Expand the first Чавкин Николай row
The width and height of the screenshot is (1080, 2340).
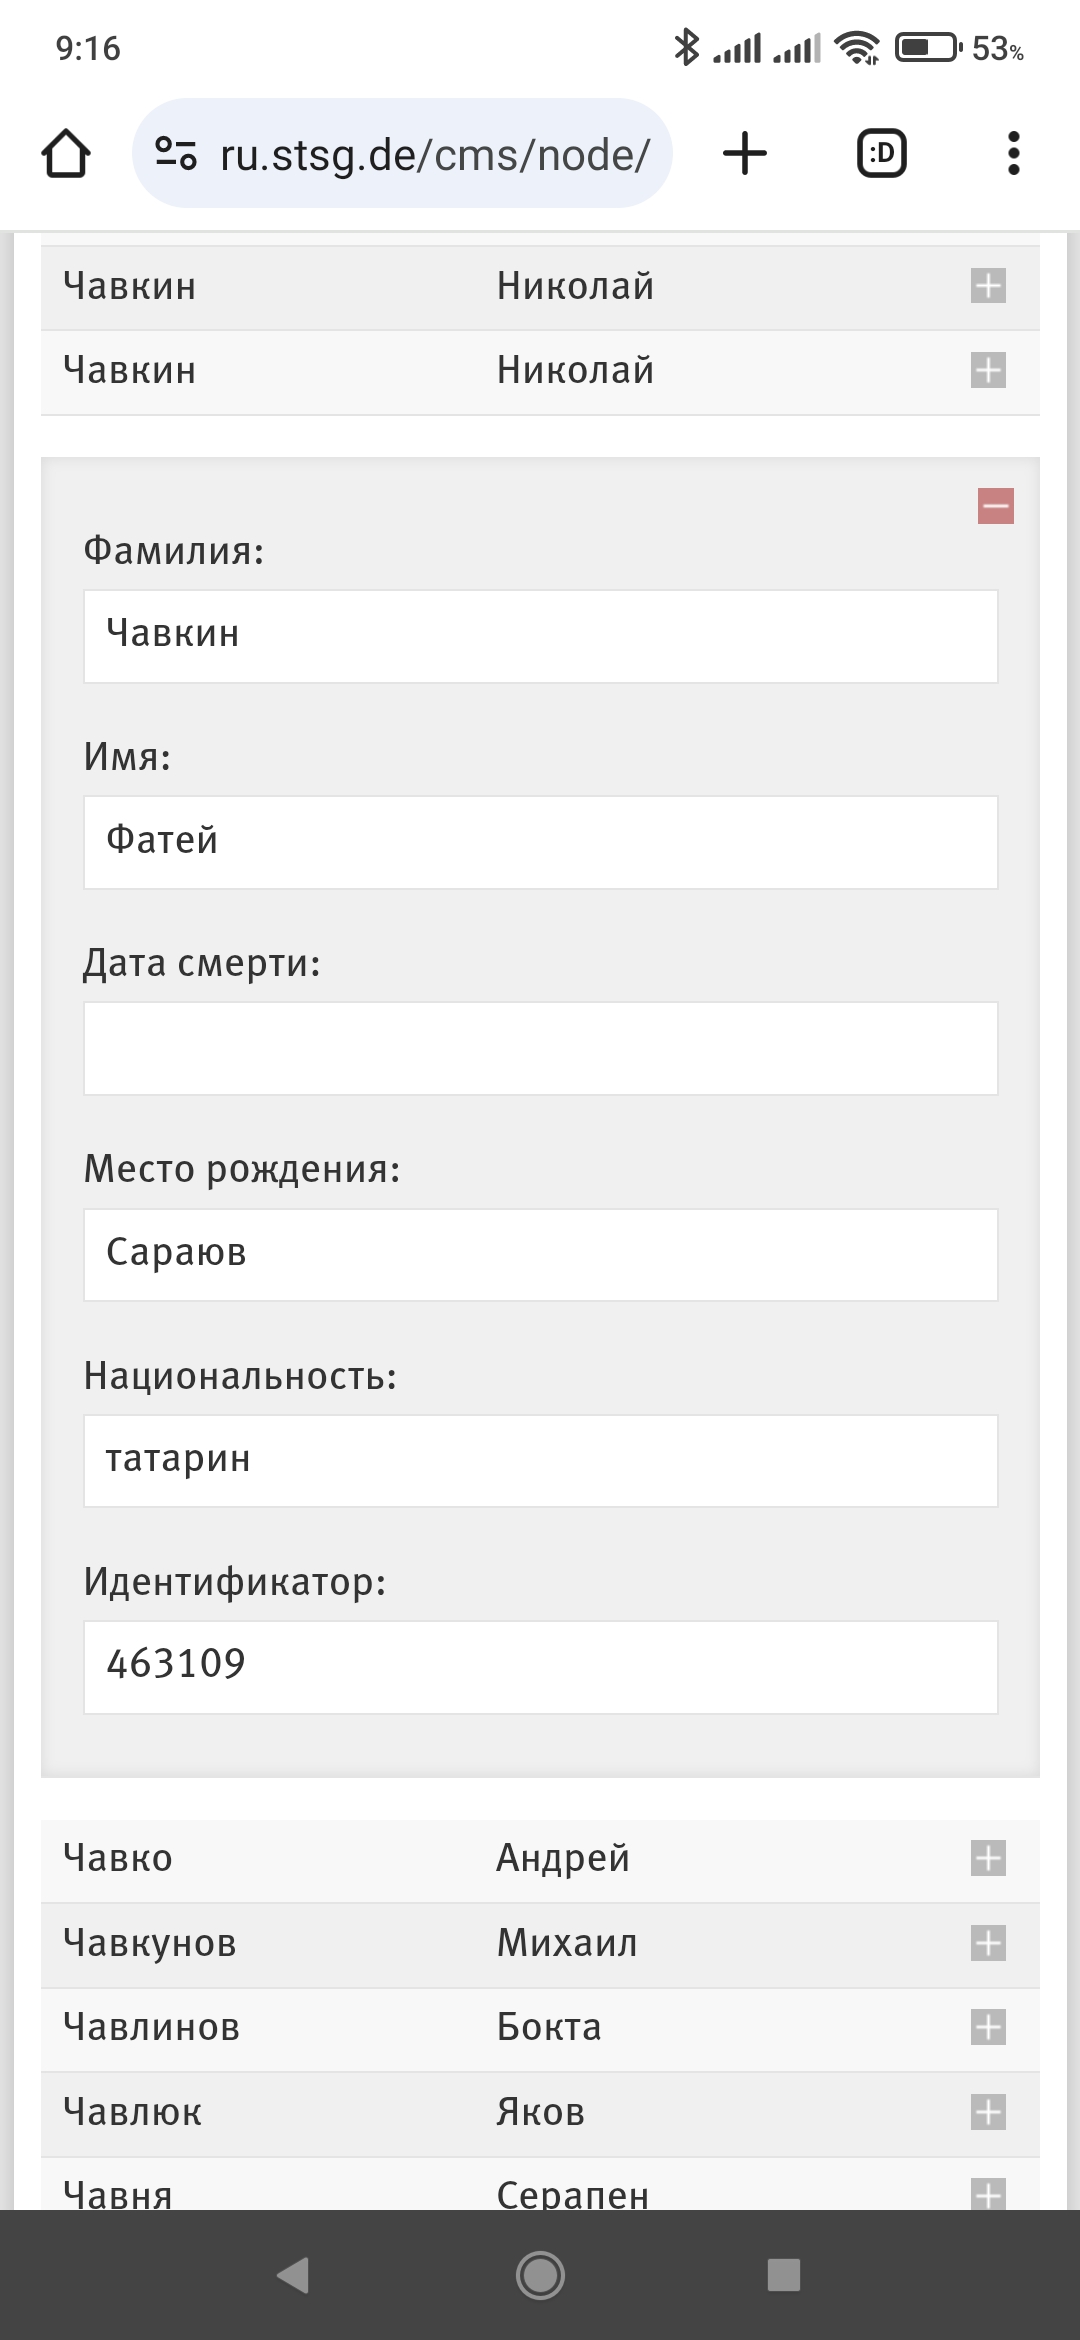pyautogui.click(x=988, y=286)
